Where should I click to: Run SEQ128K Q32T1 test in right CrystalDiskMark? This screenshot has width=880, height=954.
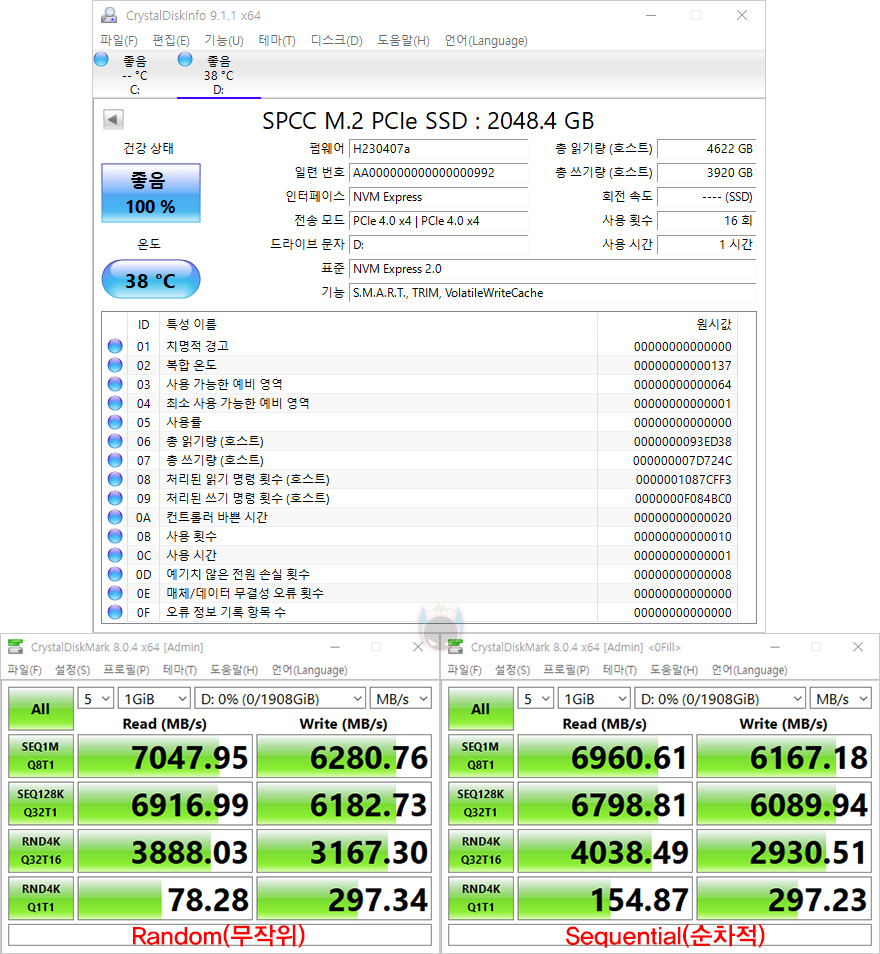point(481,804)
